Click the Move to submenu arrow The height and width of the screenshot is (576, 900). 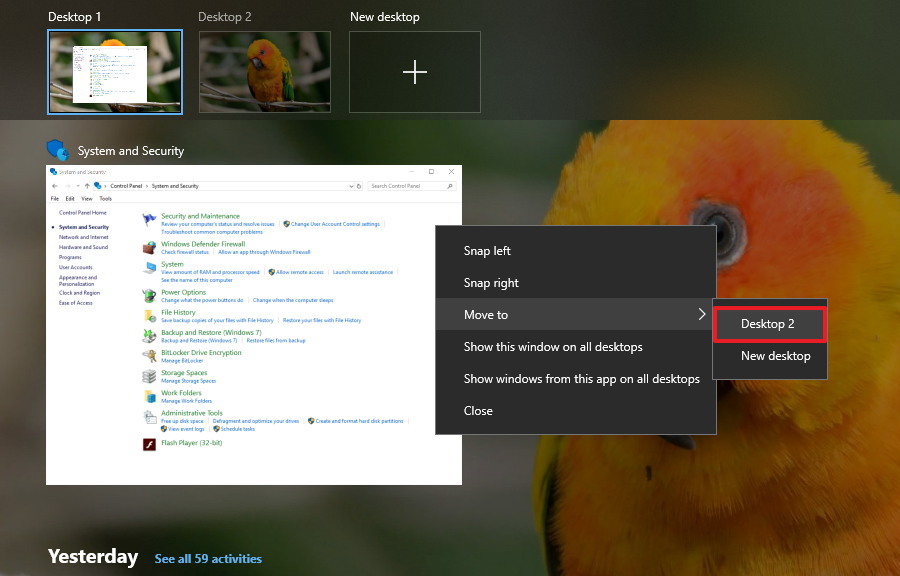[x=701, y=314]
